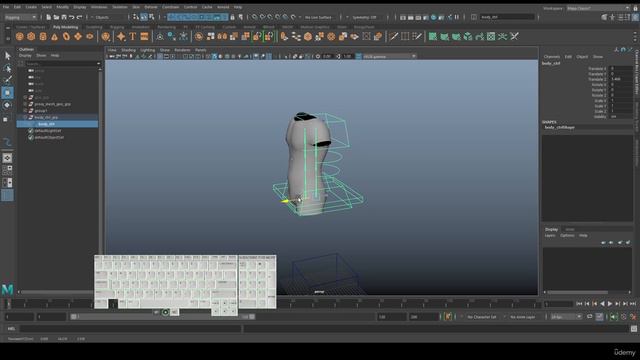The width and height of the screenshot is (640, 360).
Task: Click the Redo arrow icon
Action: click(x=80, y=17)
